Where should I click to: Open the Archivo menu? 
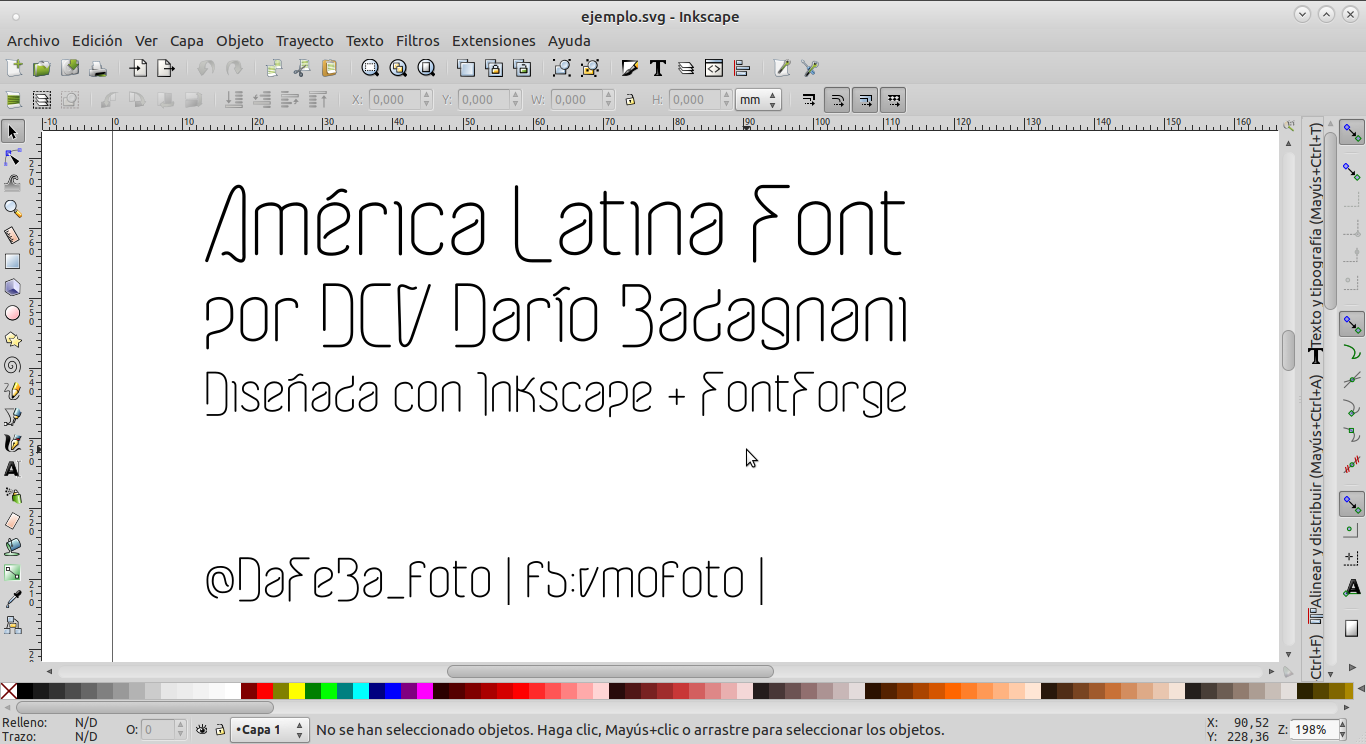coord(33,41)
